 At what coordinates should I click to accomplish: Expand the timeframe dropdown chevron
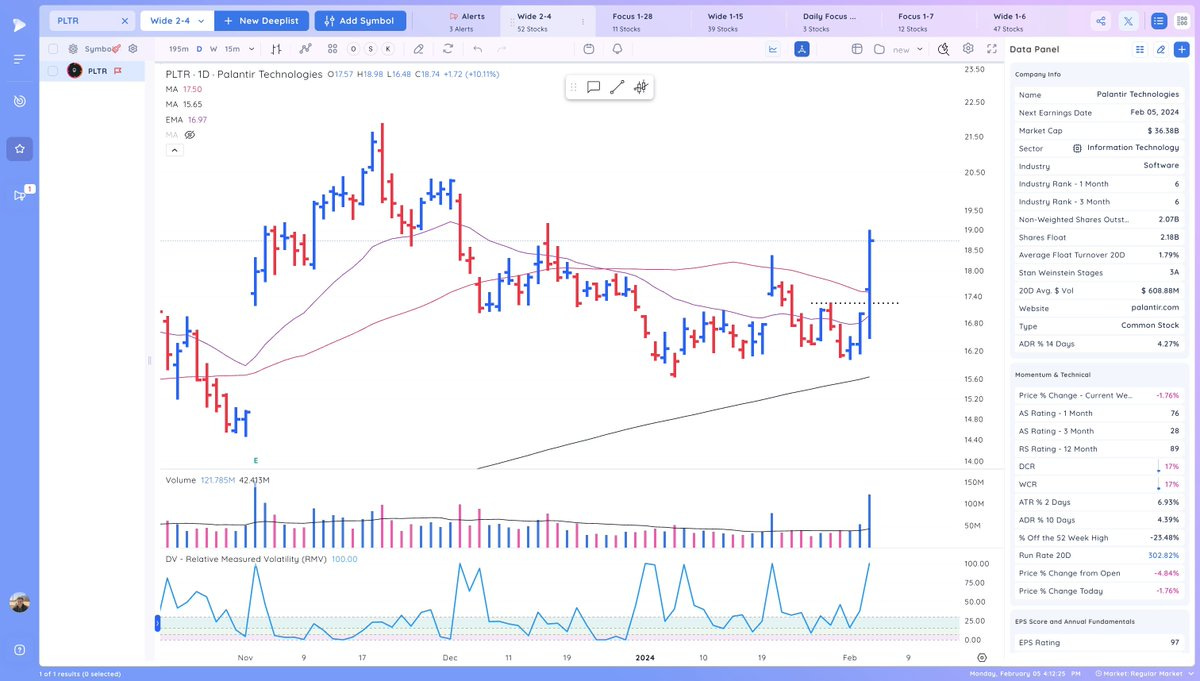[x=250, y=49]
